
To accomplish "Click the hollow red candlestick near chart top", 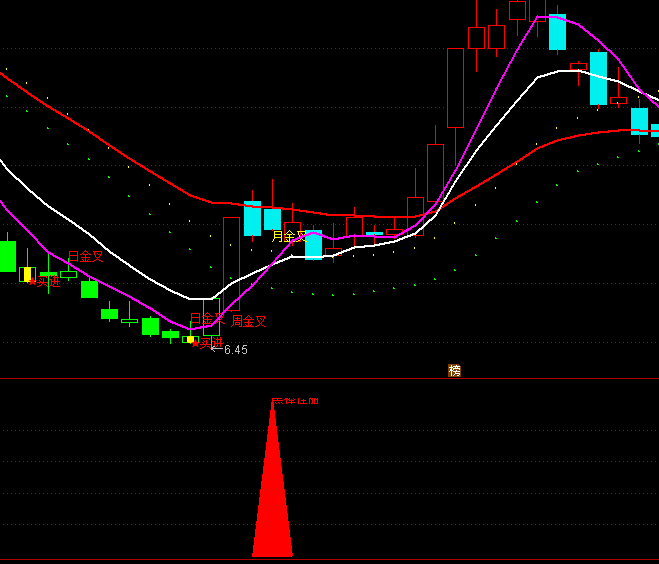I will click(x=476, y=38).
